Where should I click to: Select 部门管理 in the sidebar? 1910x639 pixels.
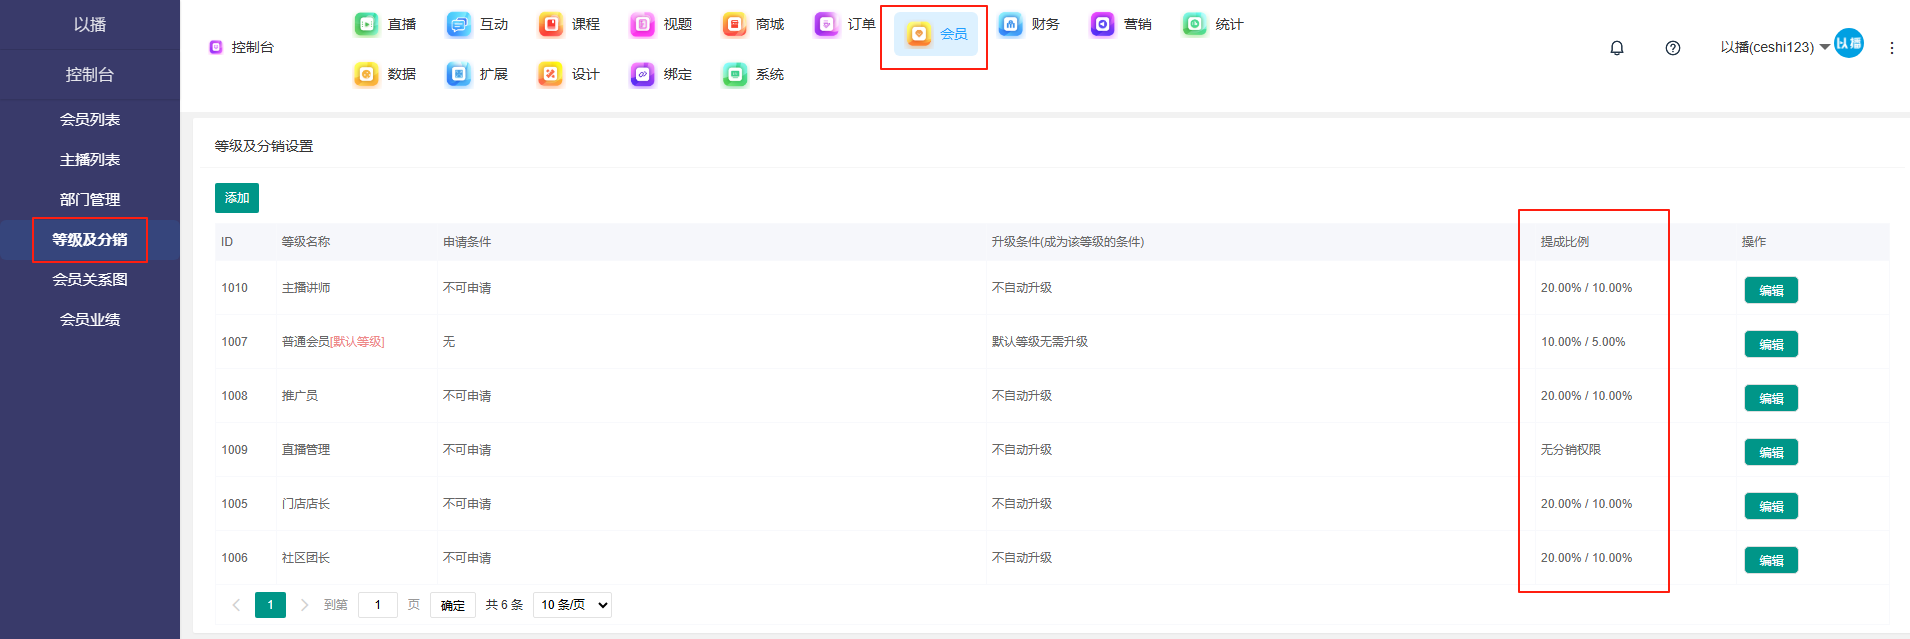pyautogui.click(x=90, y=200)
